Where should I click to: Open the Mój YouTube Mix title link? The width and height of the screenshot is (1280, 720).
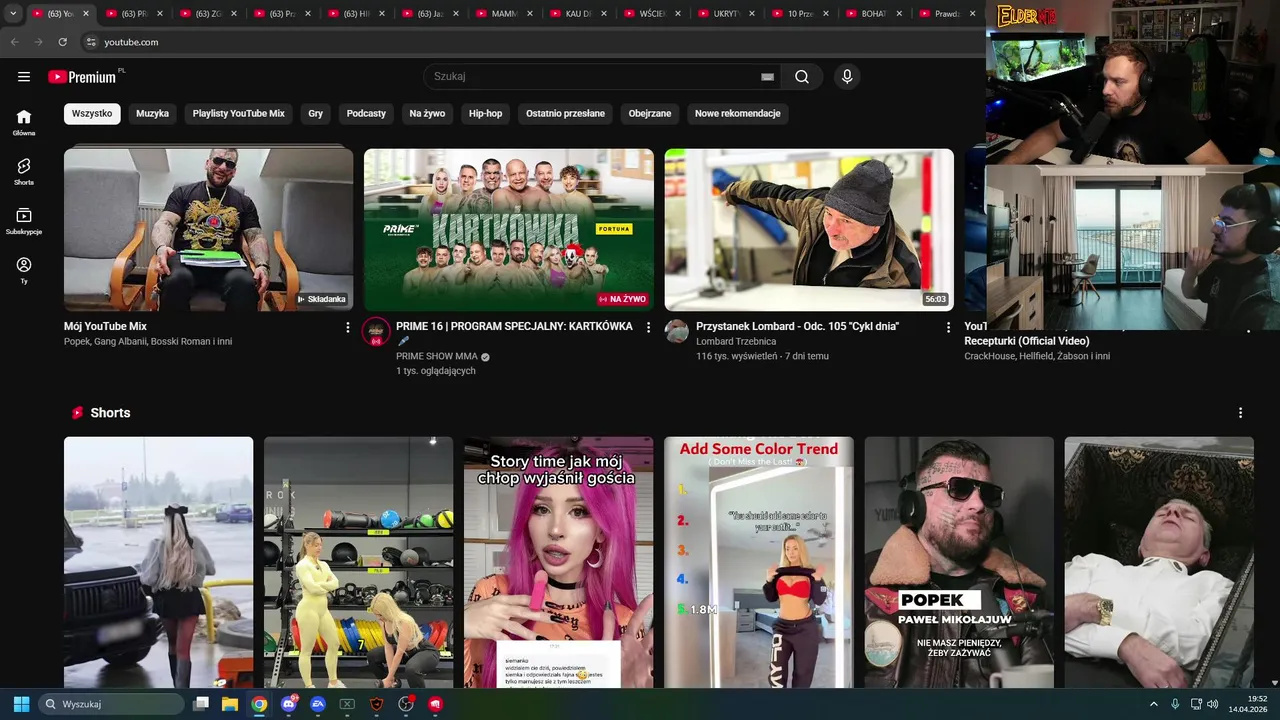(105, 327)
